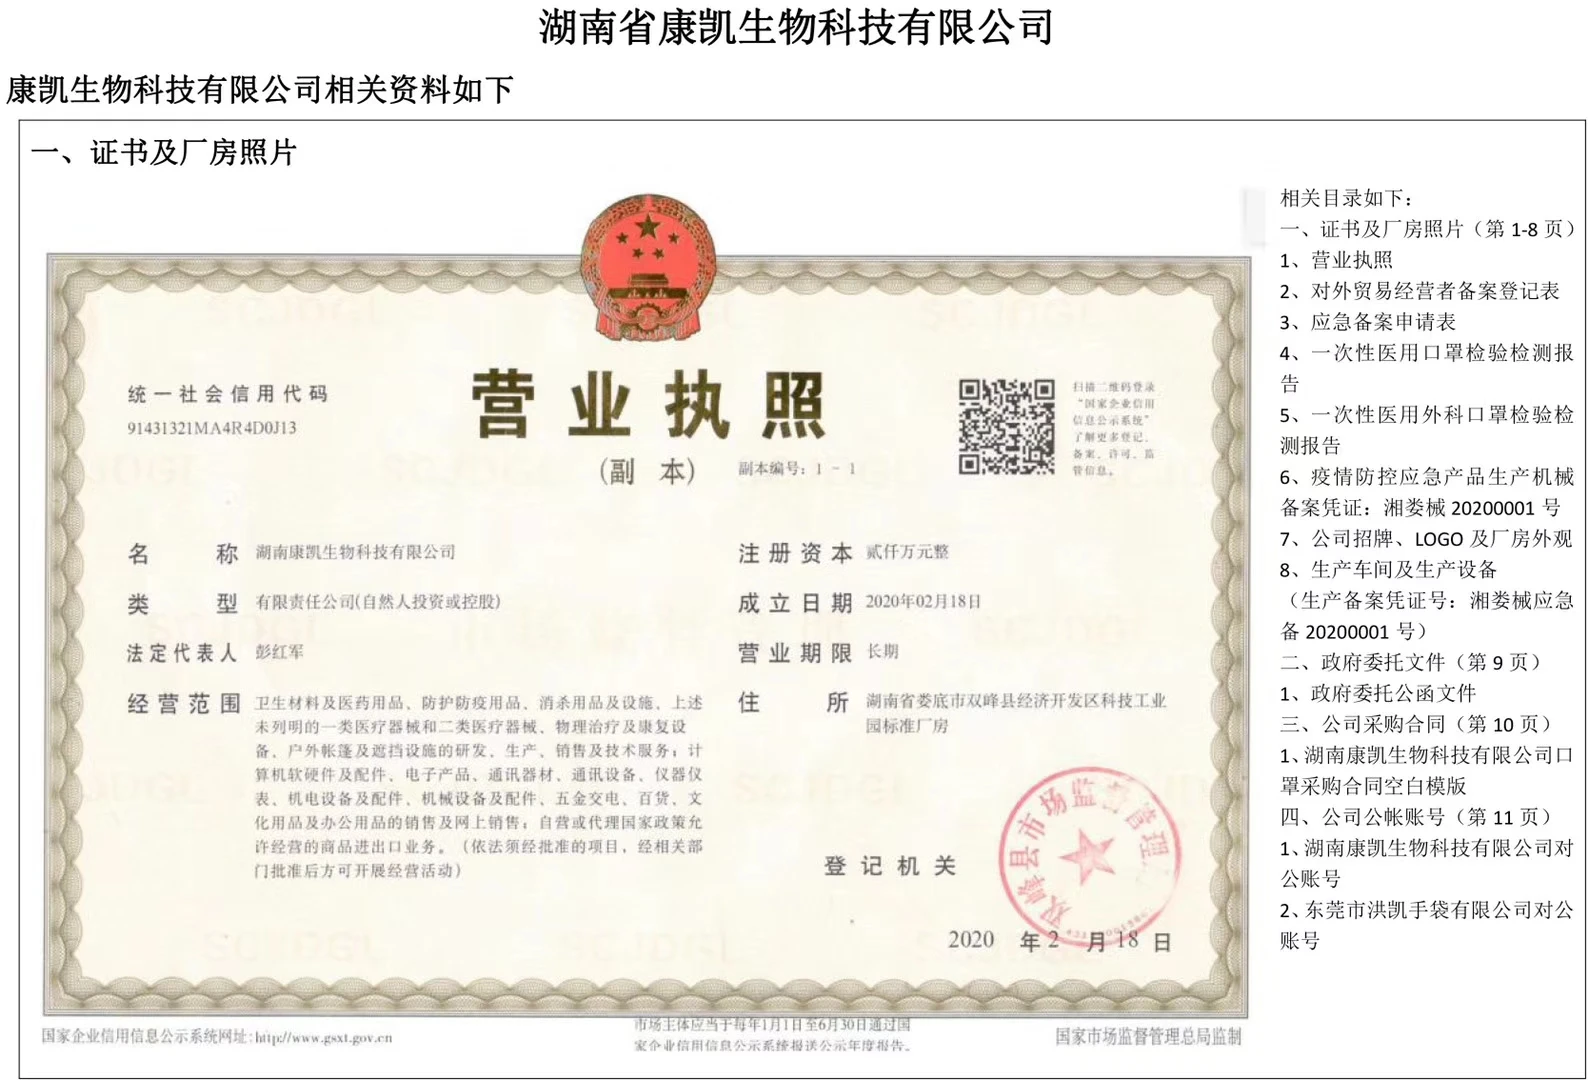
Task: Click the business term value 长期
Action: tap(882, 652)
